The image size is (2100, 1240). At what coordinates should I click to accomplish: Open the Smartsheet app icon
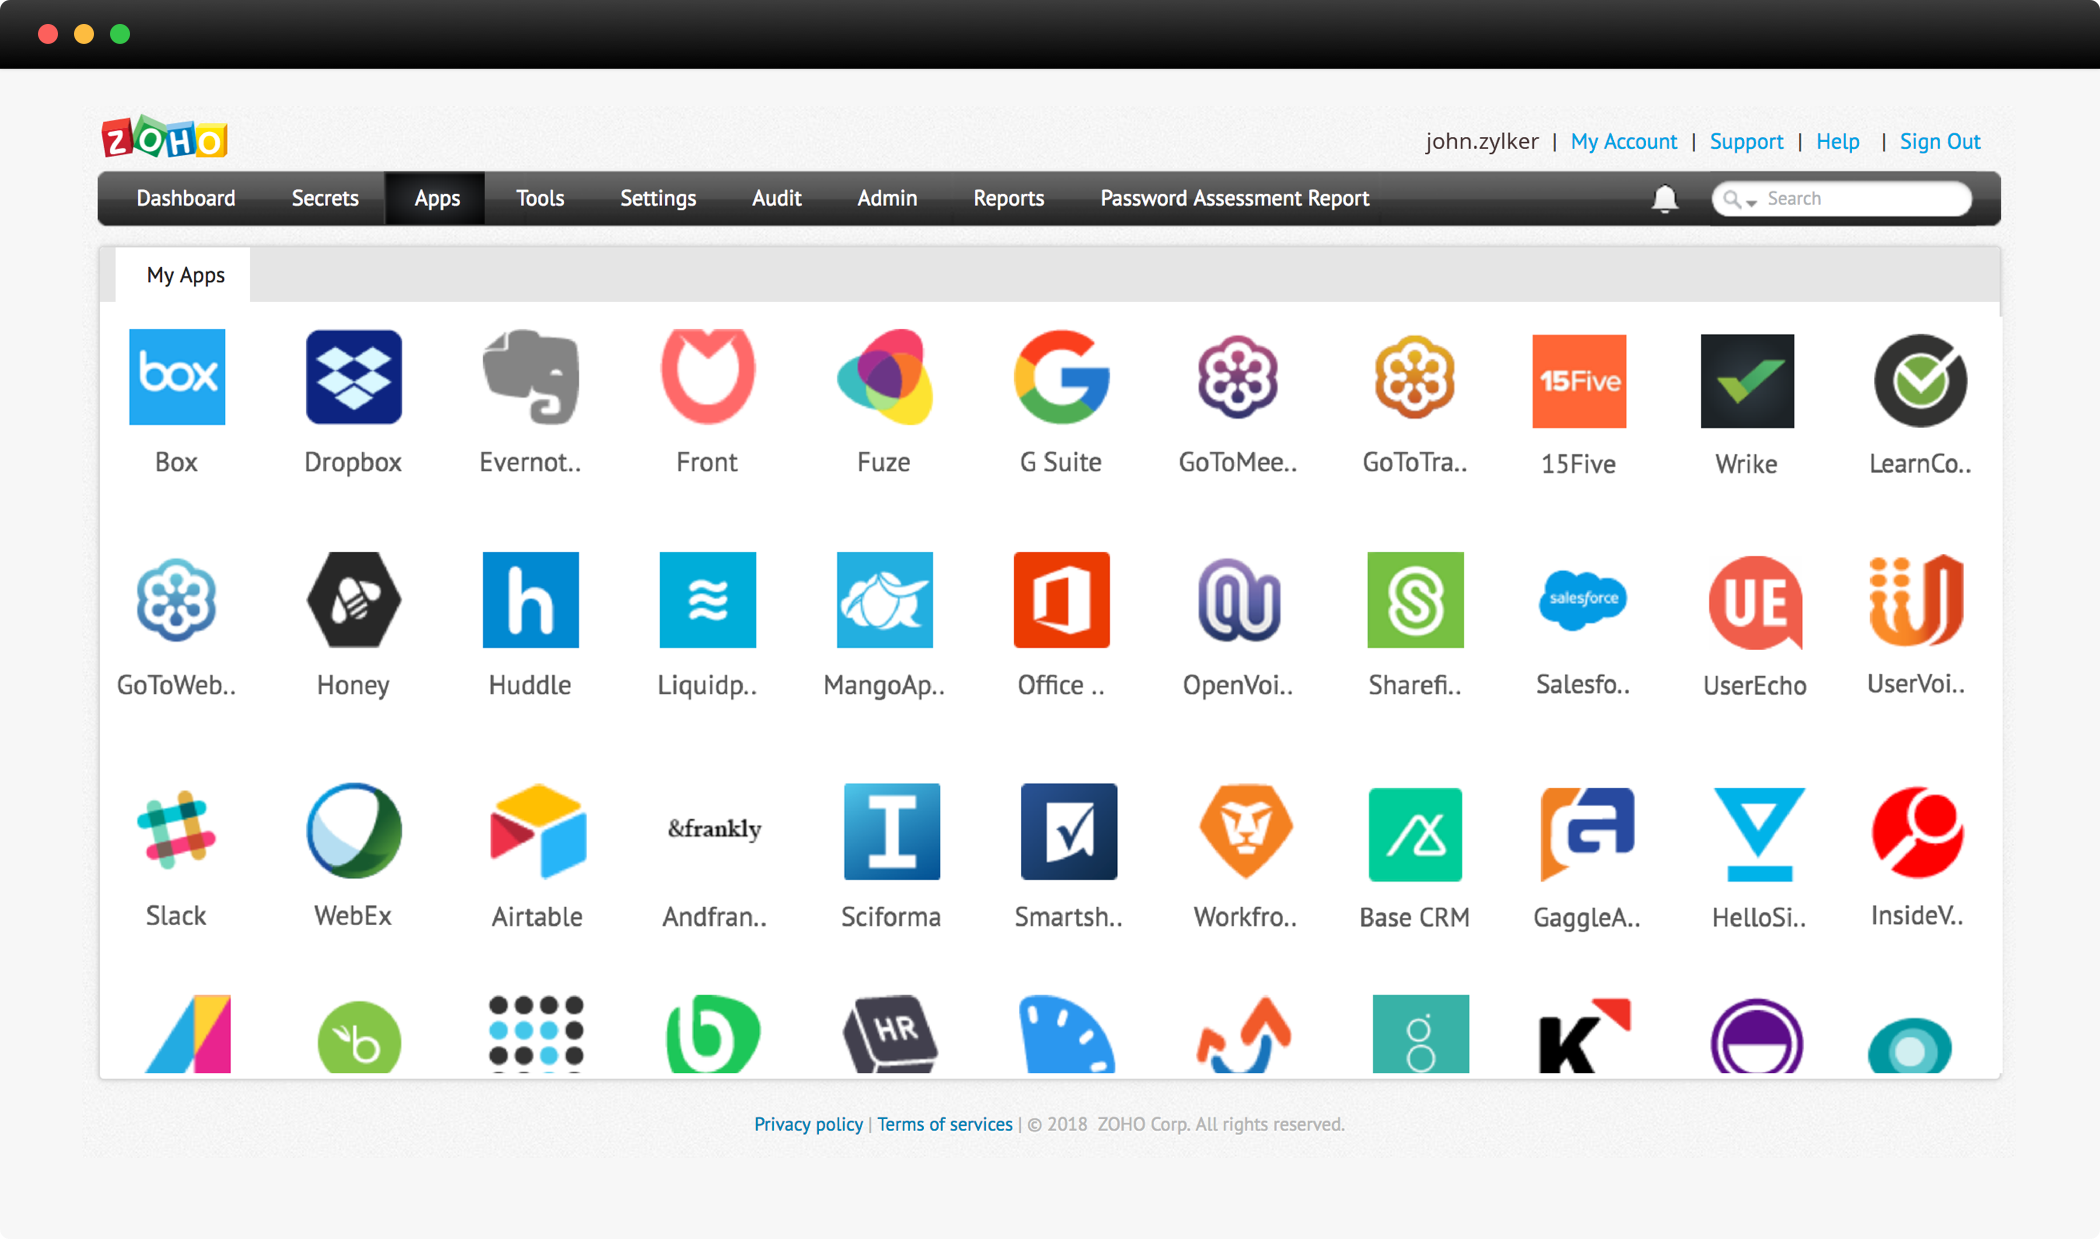(1069, 832)
